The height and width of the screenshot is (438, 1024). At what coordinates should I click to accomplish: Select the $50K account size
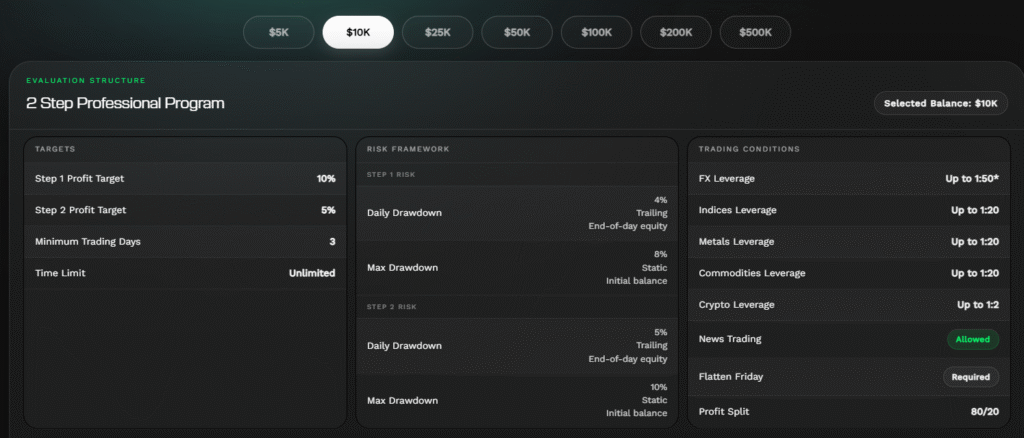tap(517, 32)
